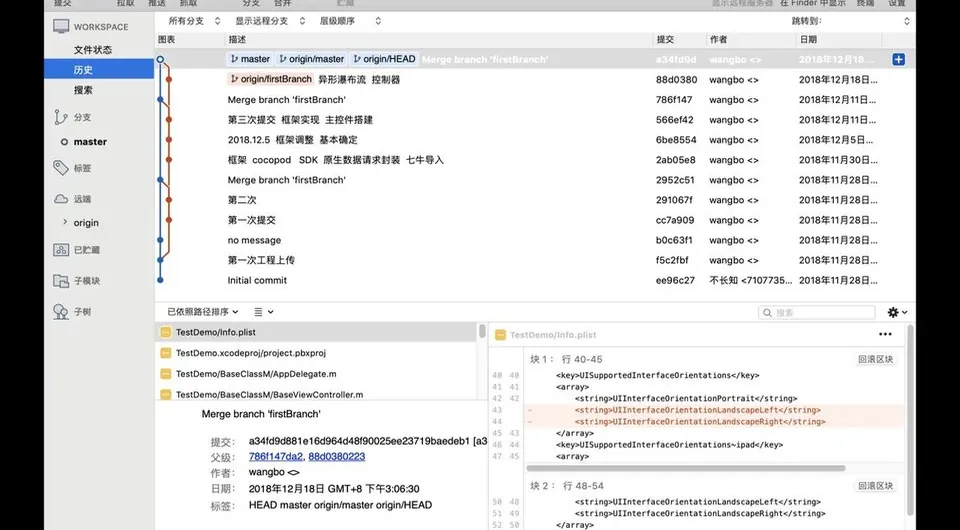Click the file icon in the diff header
960x530 pixels.
tap(500, 335)
